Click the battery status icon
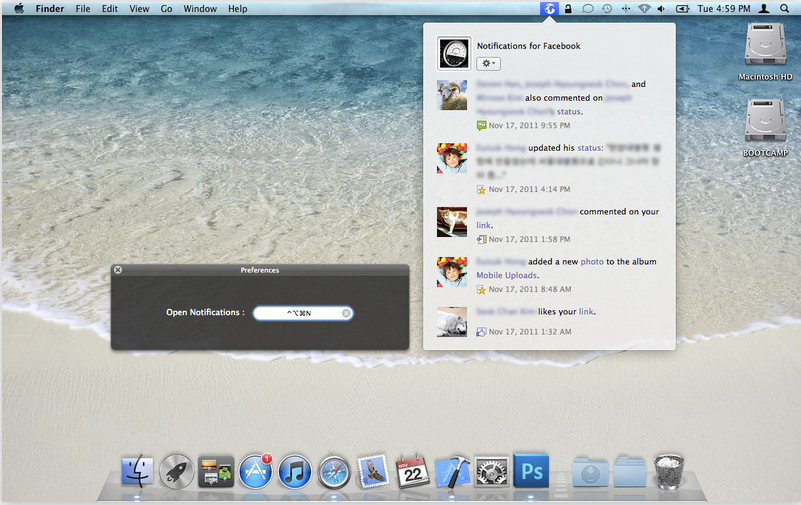This screenshot has height=505, width=801. click(682, 9)
